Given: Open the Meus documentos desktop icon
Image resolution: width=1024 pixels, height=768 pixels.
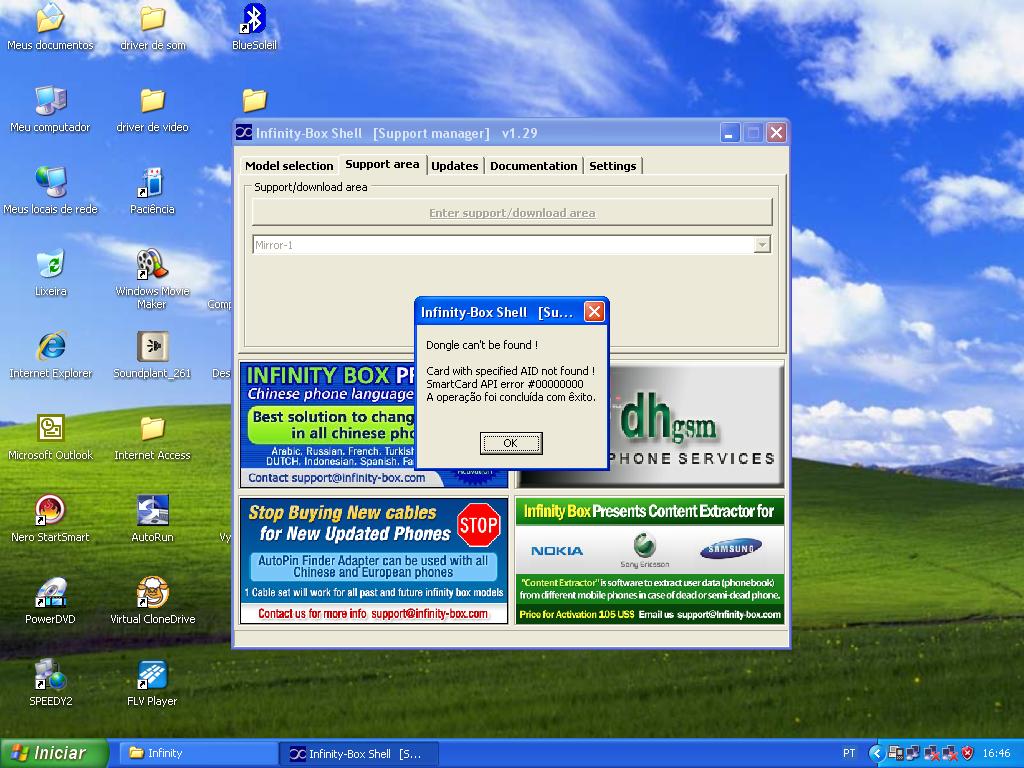Looking at the screenshot, I should coord(50,26).
